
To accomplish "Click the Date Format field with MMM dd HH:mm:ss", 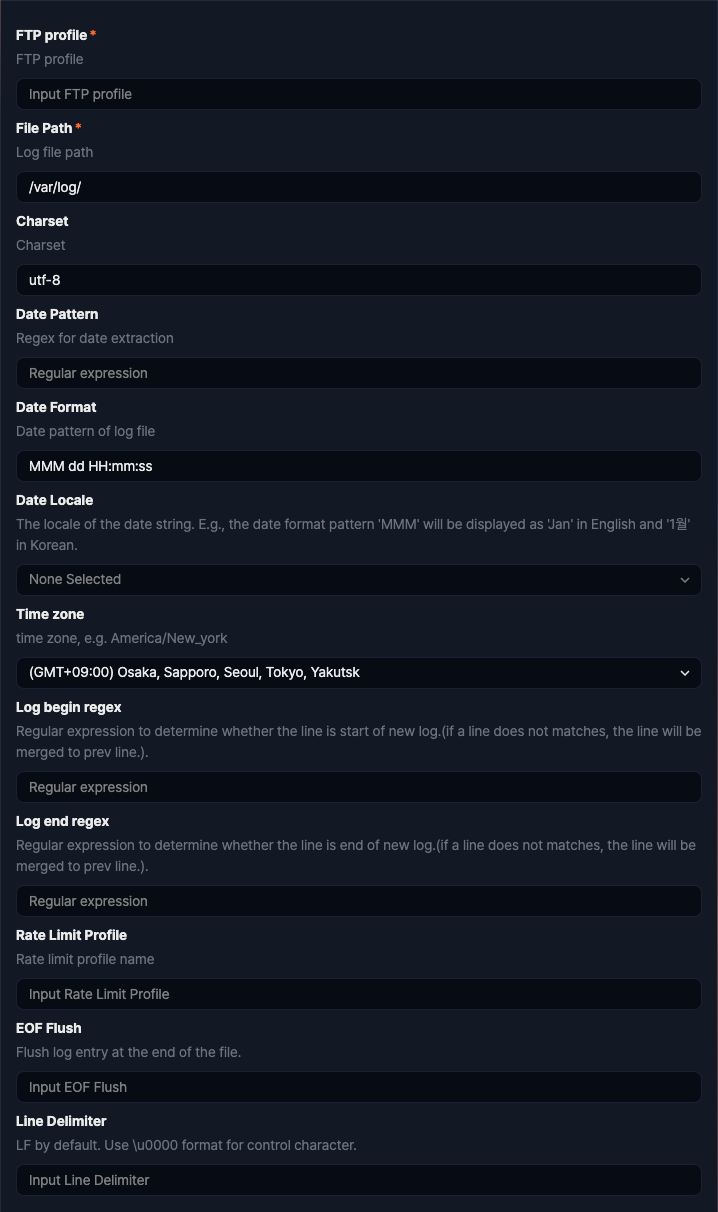I will coord(359,465).
